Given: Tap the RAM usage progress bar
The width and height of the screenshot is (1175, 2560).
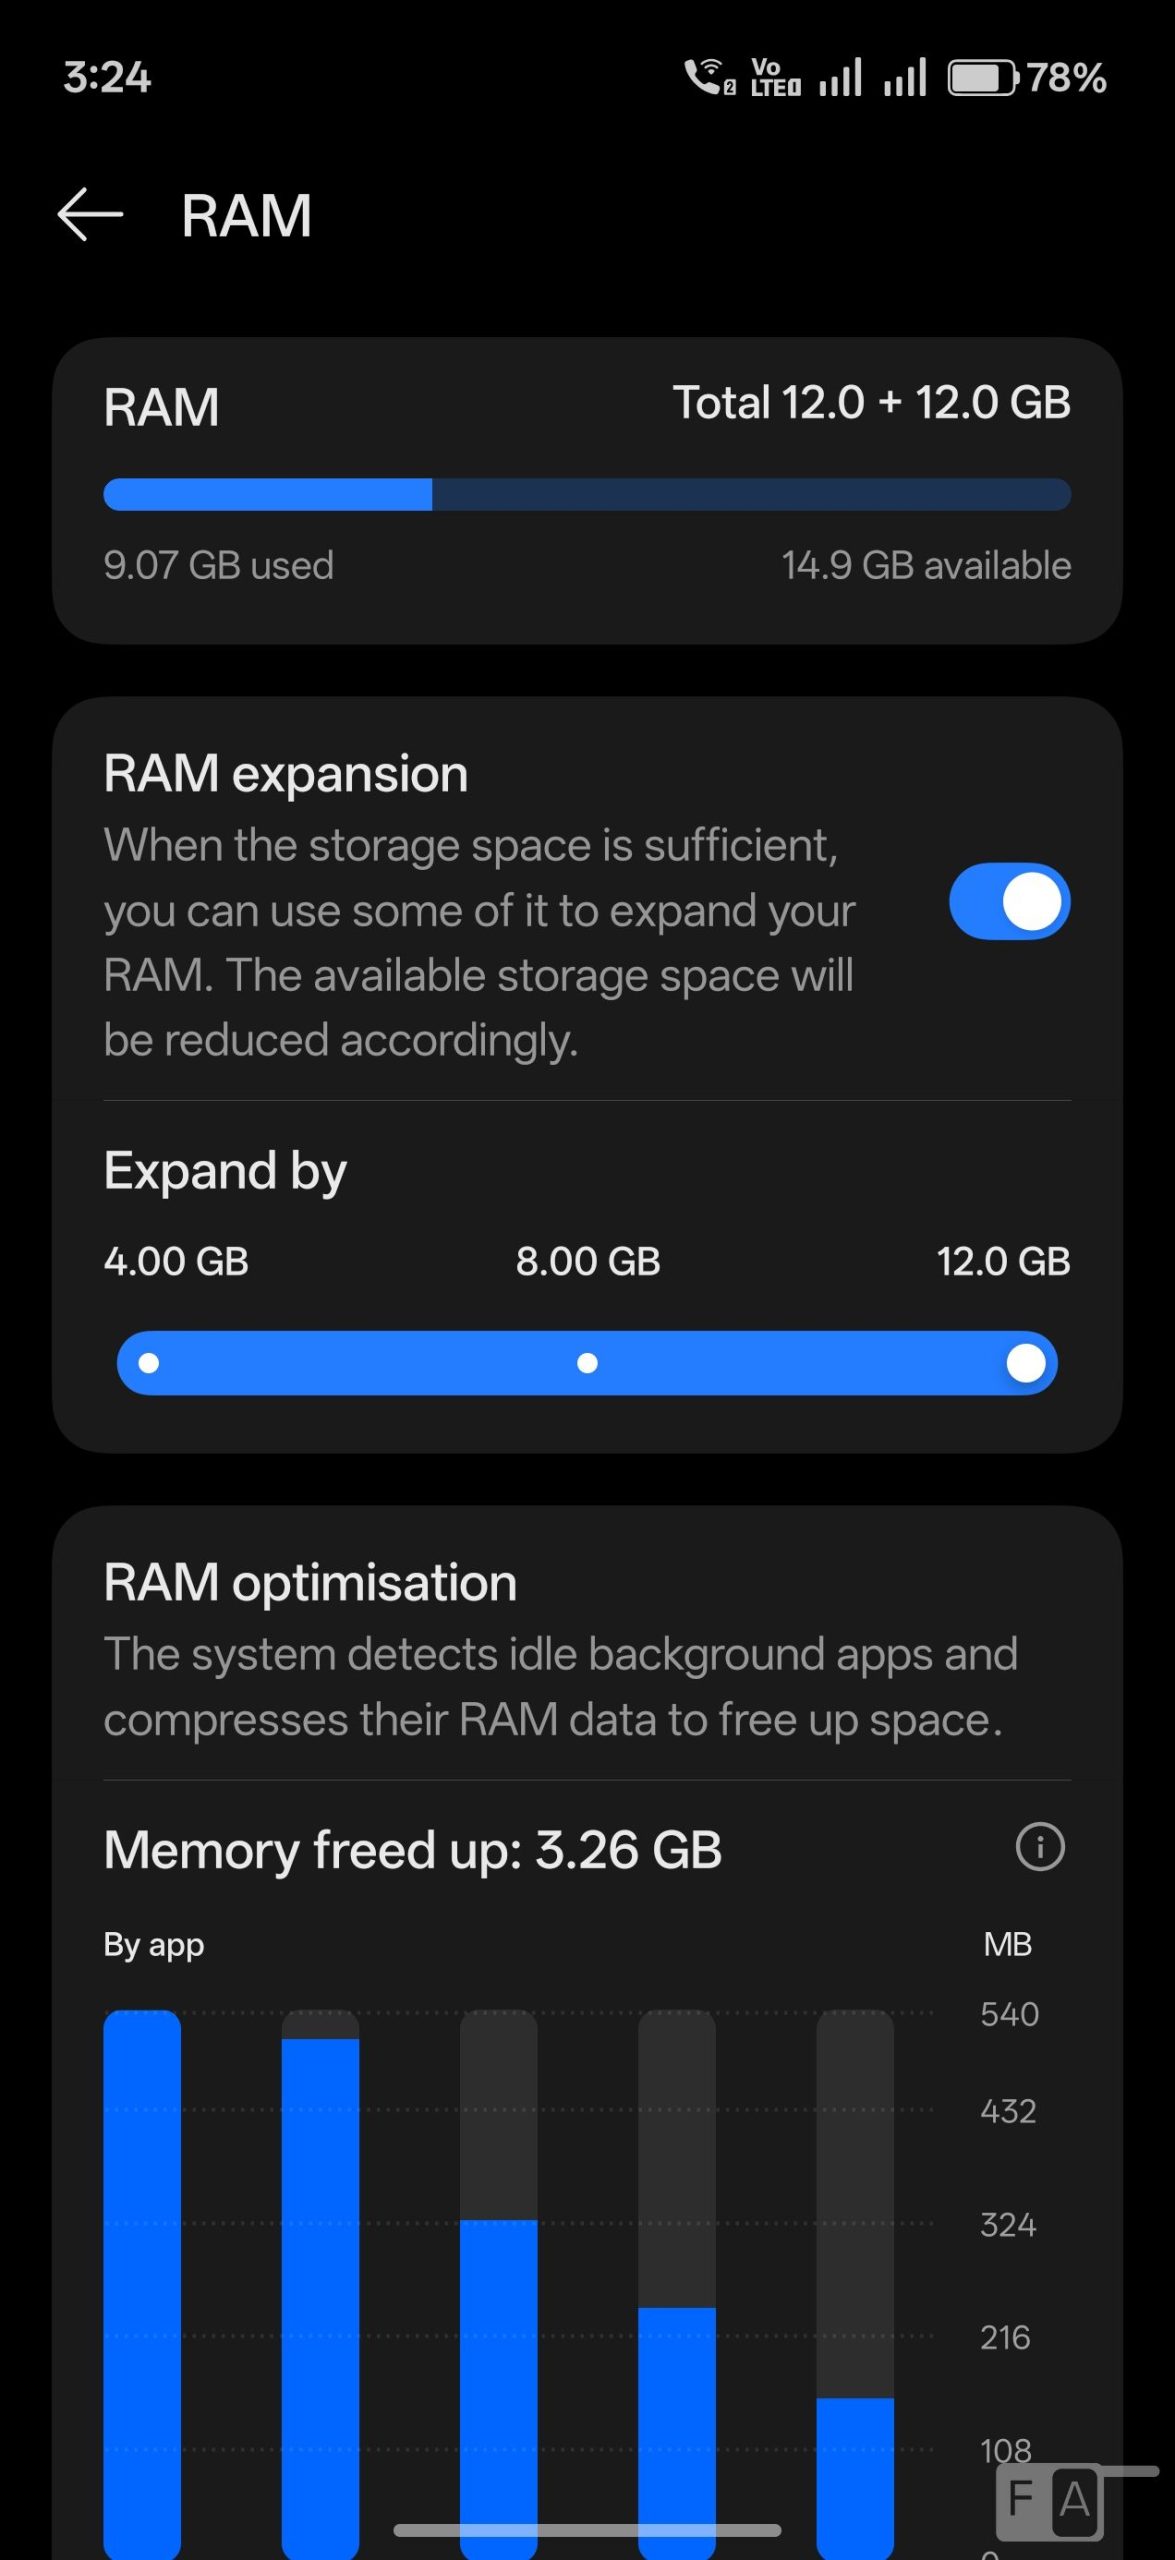Looking at the screenshot, I should 587,494.
